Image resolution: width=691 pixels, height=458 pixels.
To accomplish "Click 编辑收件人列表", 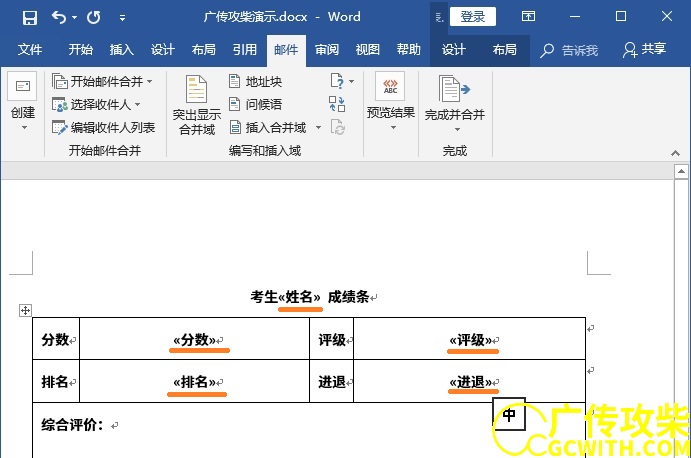I will point(104,128).
